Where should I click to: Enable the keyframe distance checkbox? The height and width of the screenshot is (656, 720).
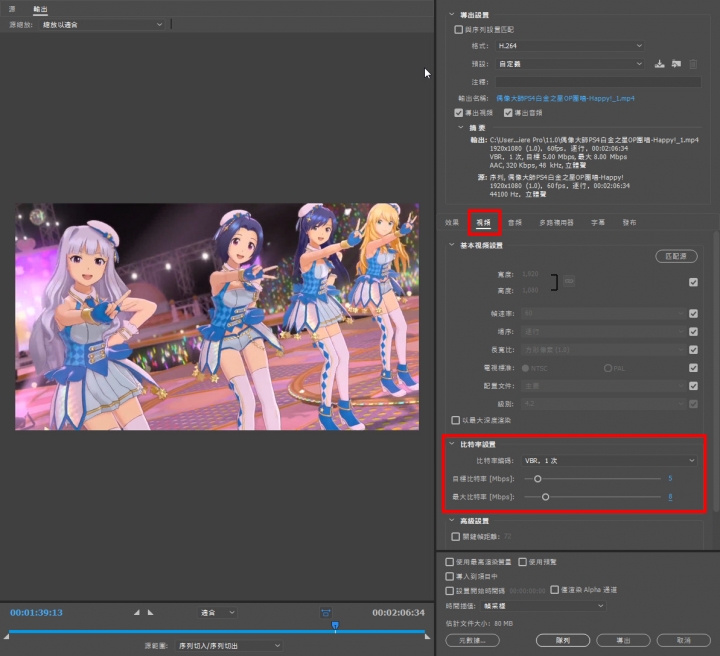(x=456, y=536)
